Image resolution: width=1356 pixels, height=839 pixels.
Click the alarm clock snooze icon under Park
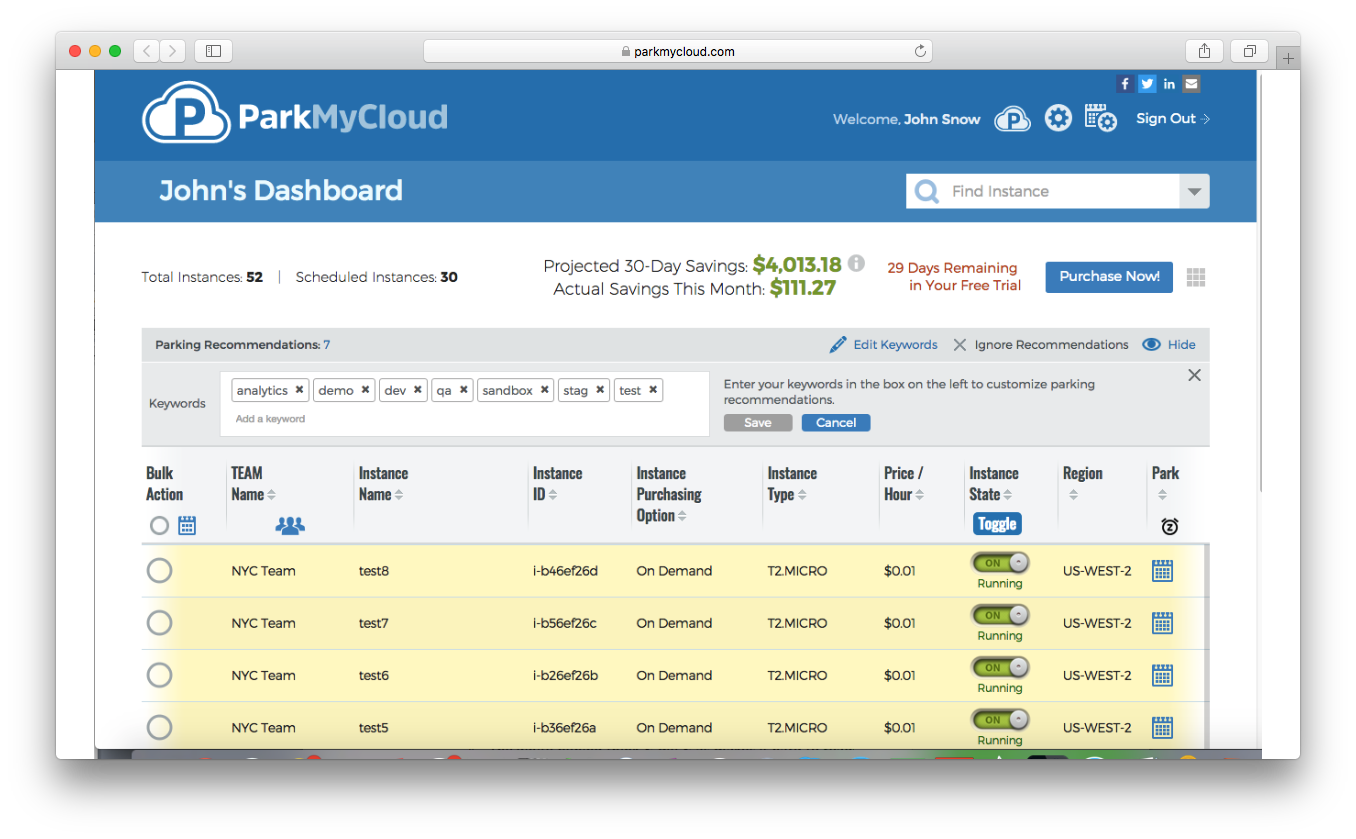click(1169, 526)
